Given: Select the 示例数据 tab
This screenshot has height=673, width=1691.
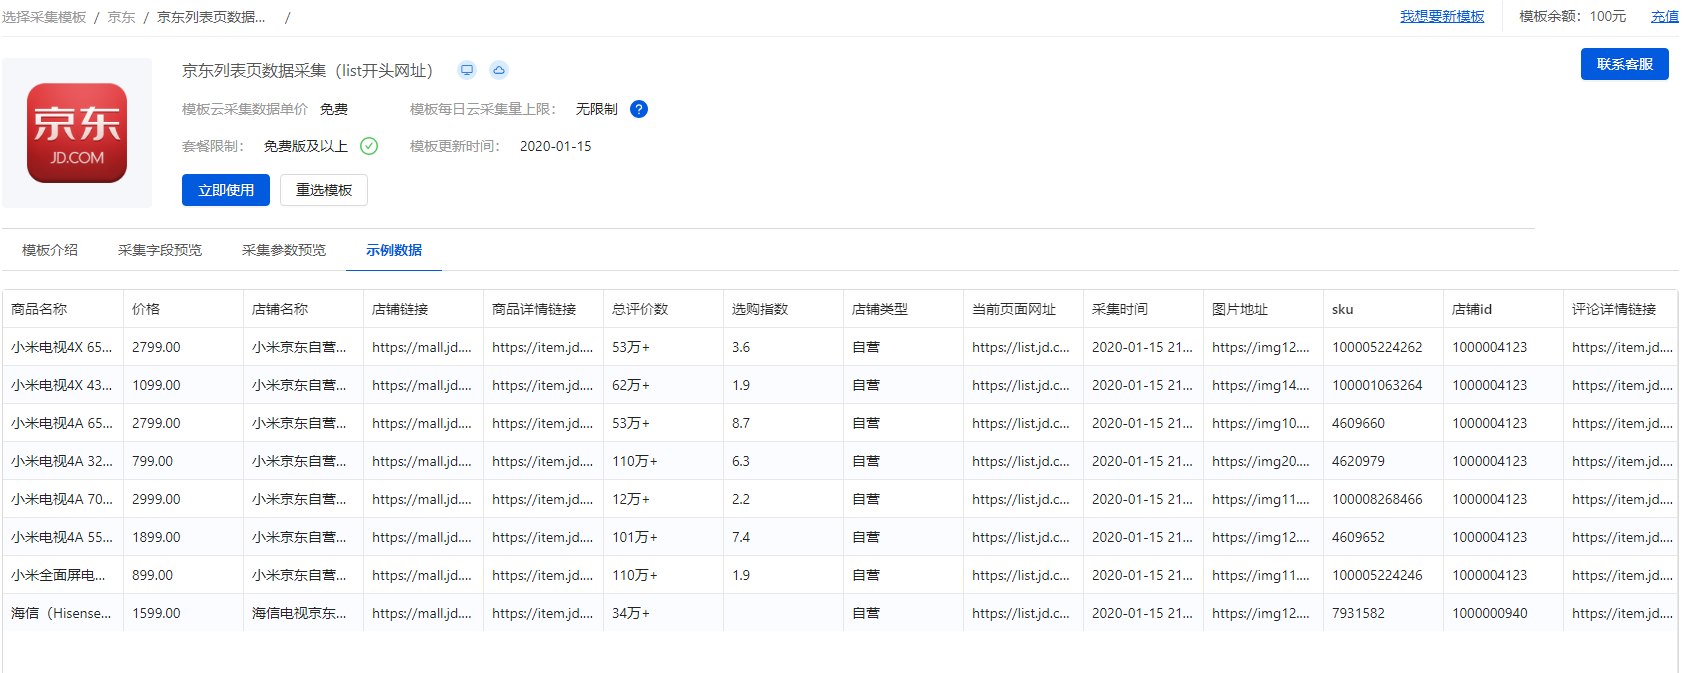Looking at the screenshot, I should point(394,250).
